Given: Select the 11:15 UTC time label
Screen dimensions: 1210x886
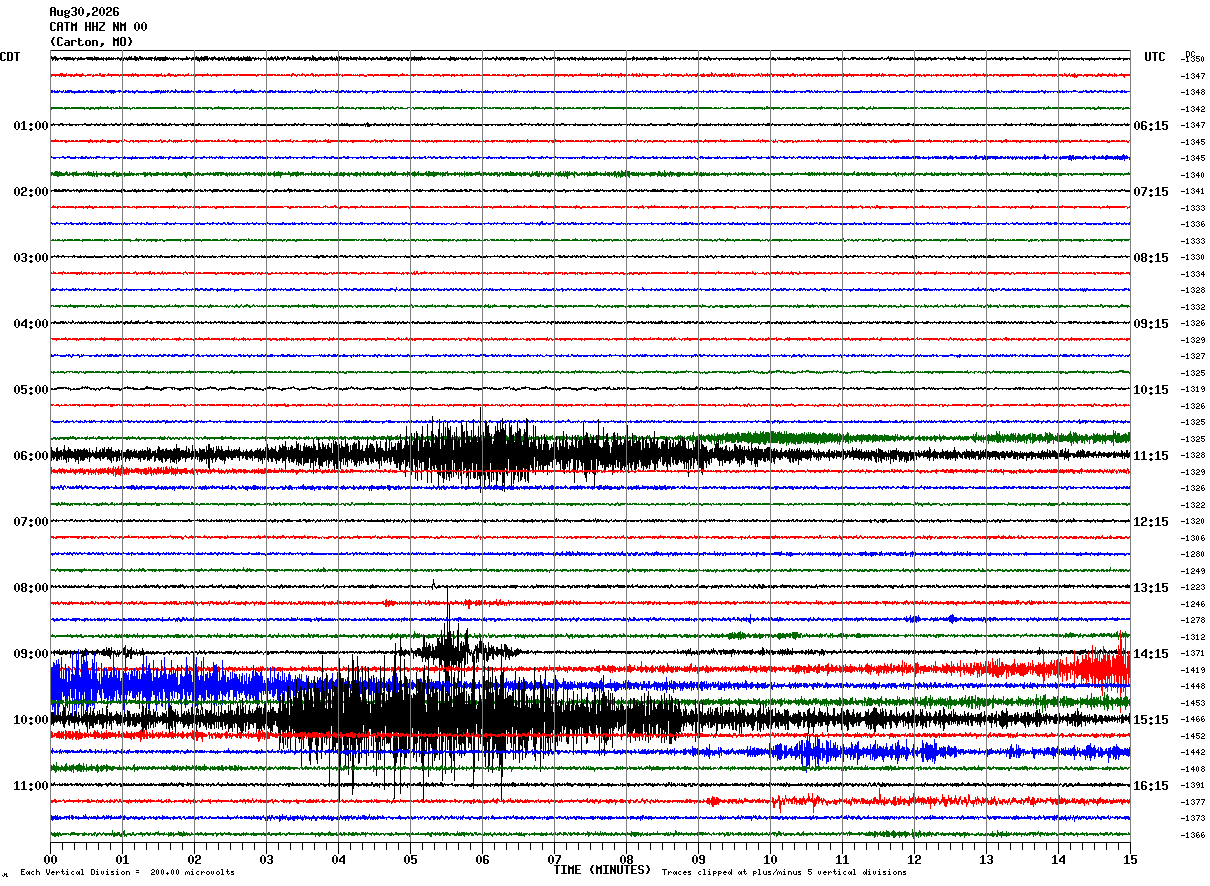Looking at the screenshot, I should tap(1150, 456).
